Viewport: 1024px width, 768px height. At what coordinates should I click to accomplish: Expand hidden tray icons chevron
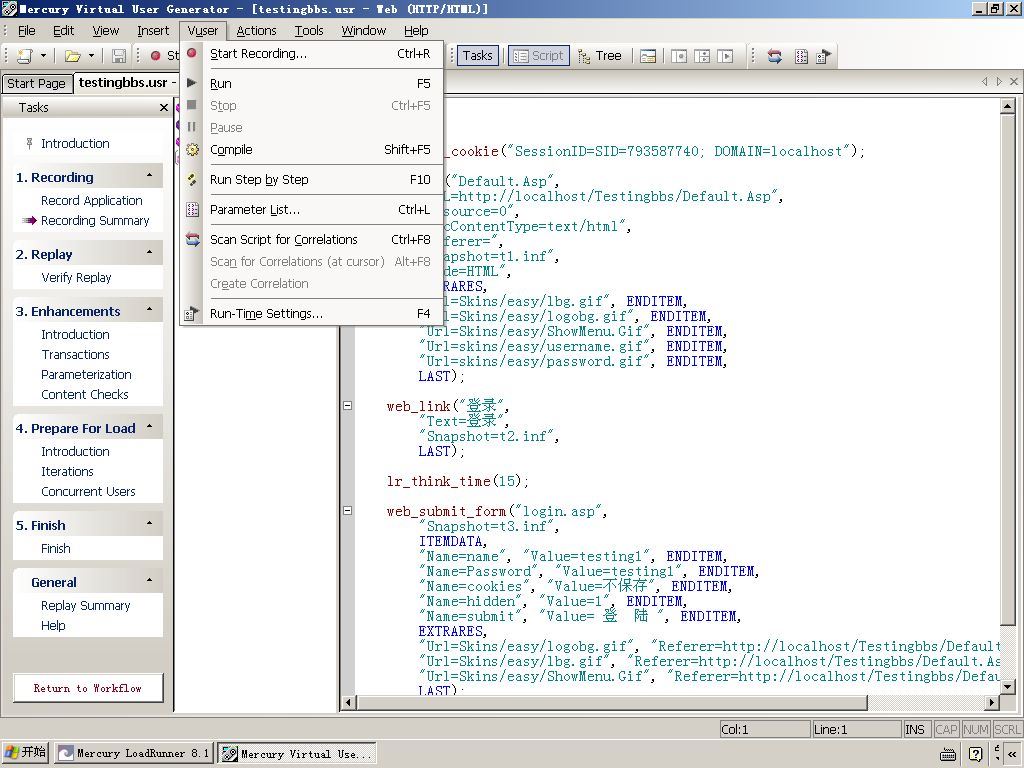coord(1012,754)
